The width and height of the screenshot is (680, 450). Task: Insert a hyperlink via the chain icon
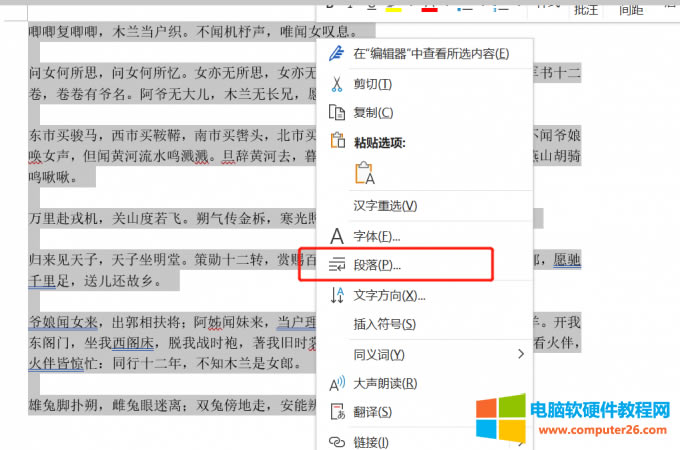(x=337, y=442)
